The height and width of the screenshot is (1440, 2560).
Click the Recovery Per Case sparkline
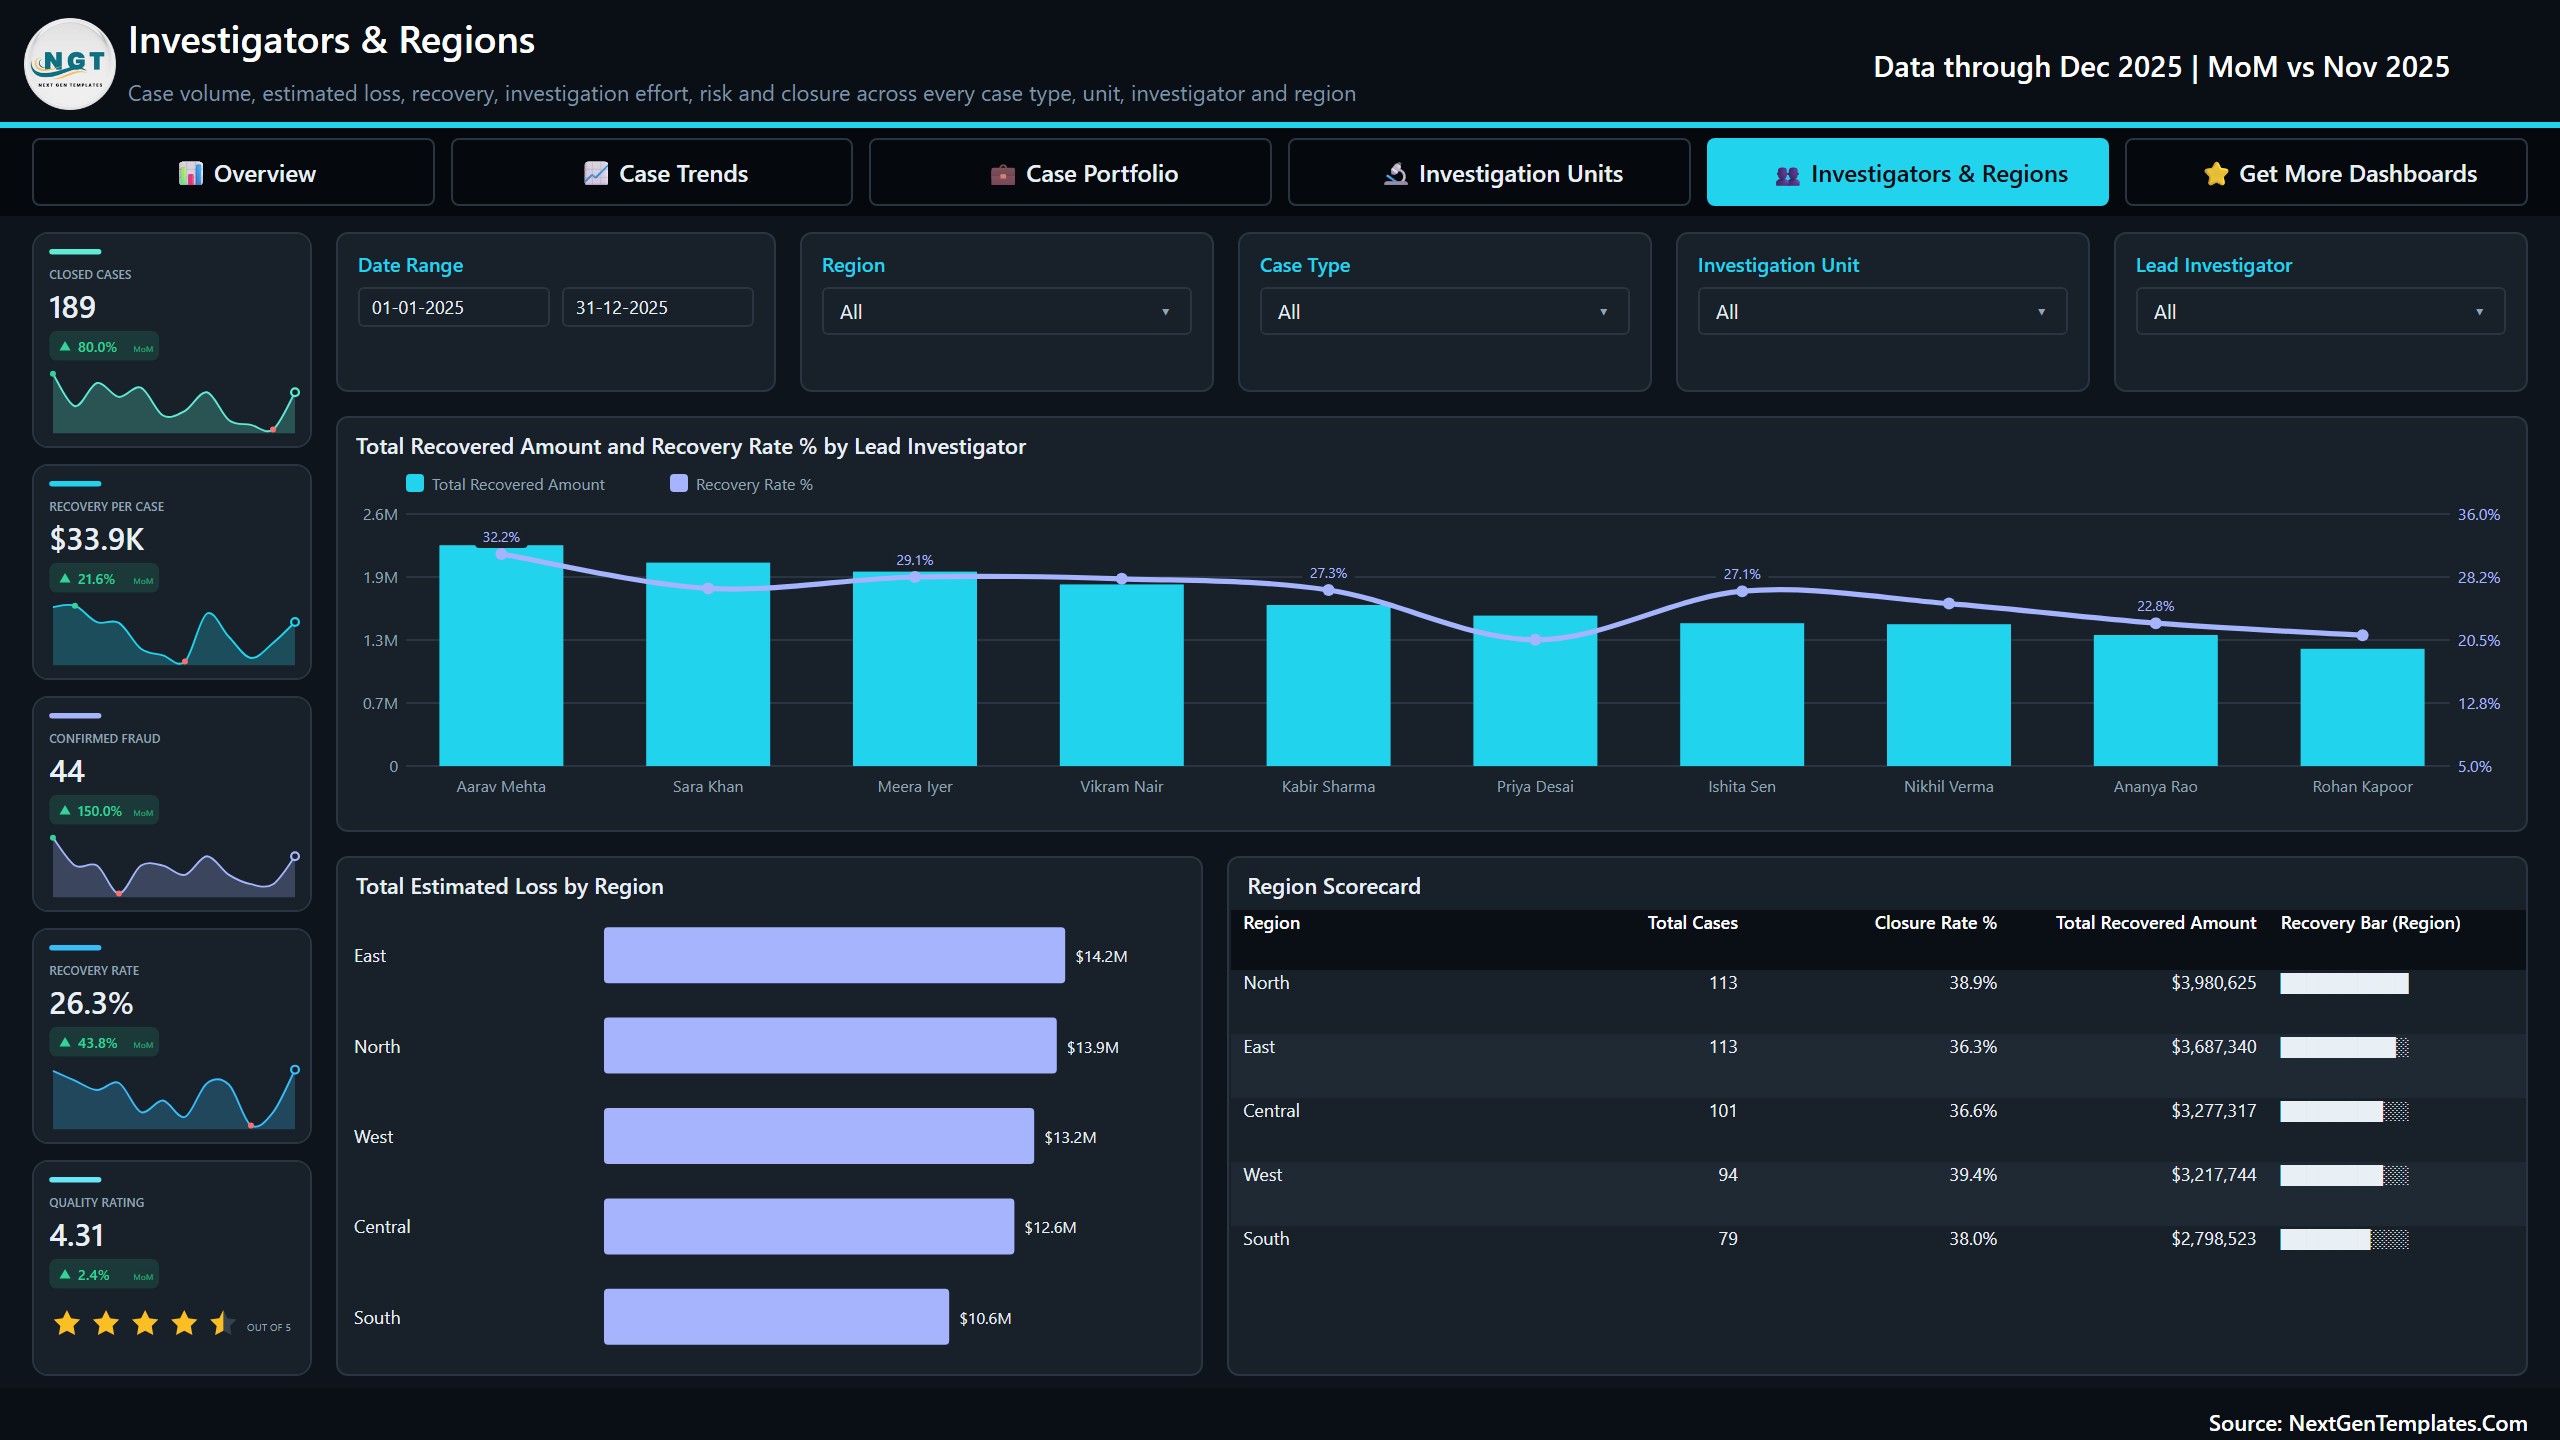[174, 634]
